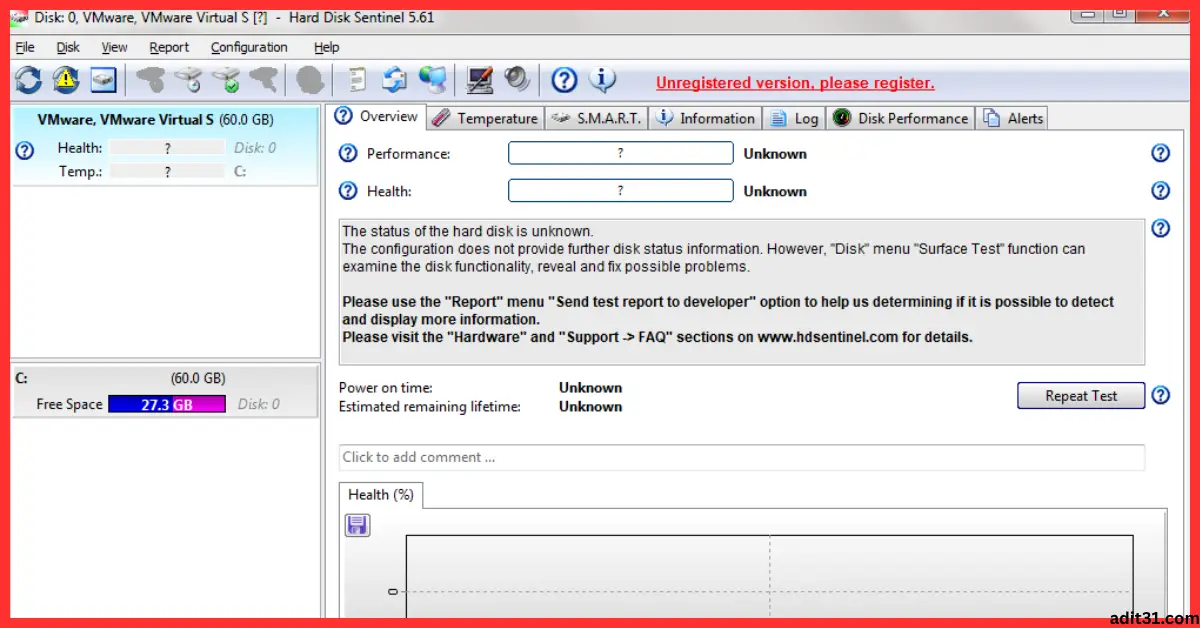
Task: Open the Information tab
Action: pos(705,118)
